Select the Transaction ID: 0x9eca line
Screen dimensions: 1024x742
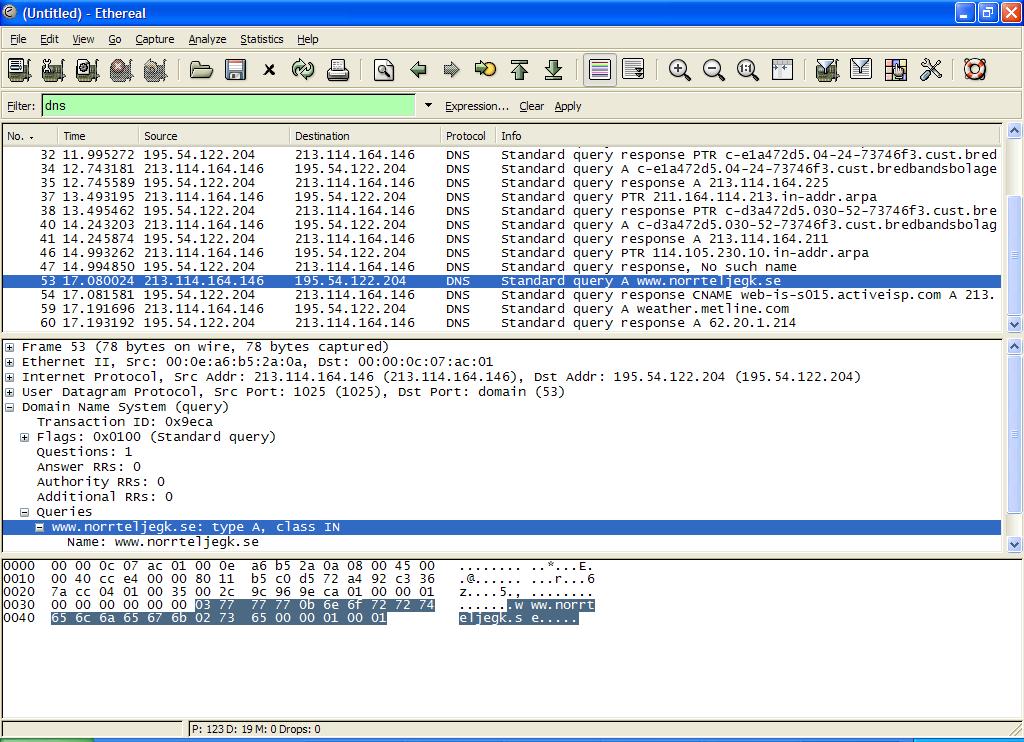tap(125, 422)
